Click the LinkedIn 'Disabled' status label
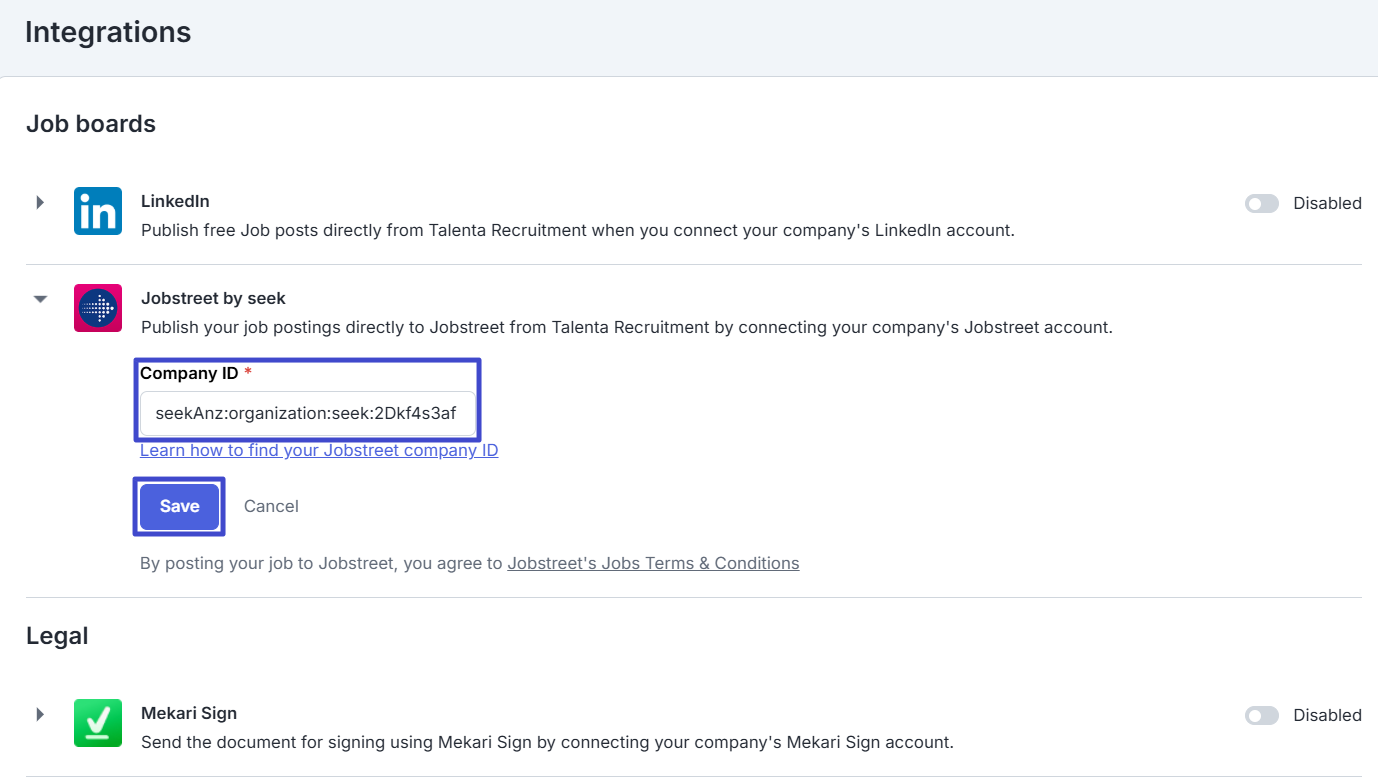Screen dimensions: 1378x779 (1327, 203)
